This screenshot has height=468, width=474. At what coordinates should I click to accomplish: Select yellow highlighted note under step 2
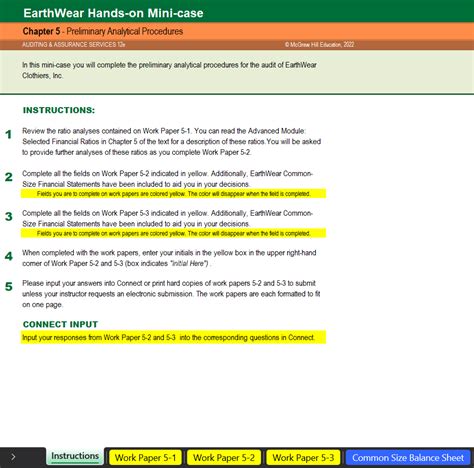coord(173,194)
